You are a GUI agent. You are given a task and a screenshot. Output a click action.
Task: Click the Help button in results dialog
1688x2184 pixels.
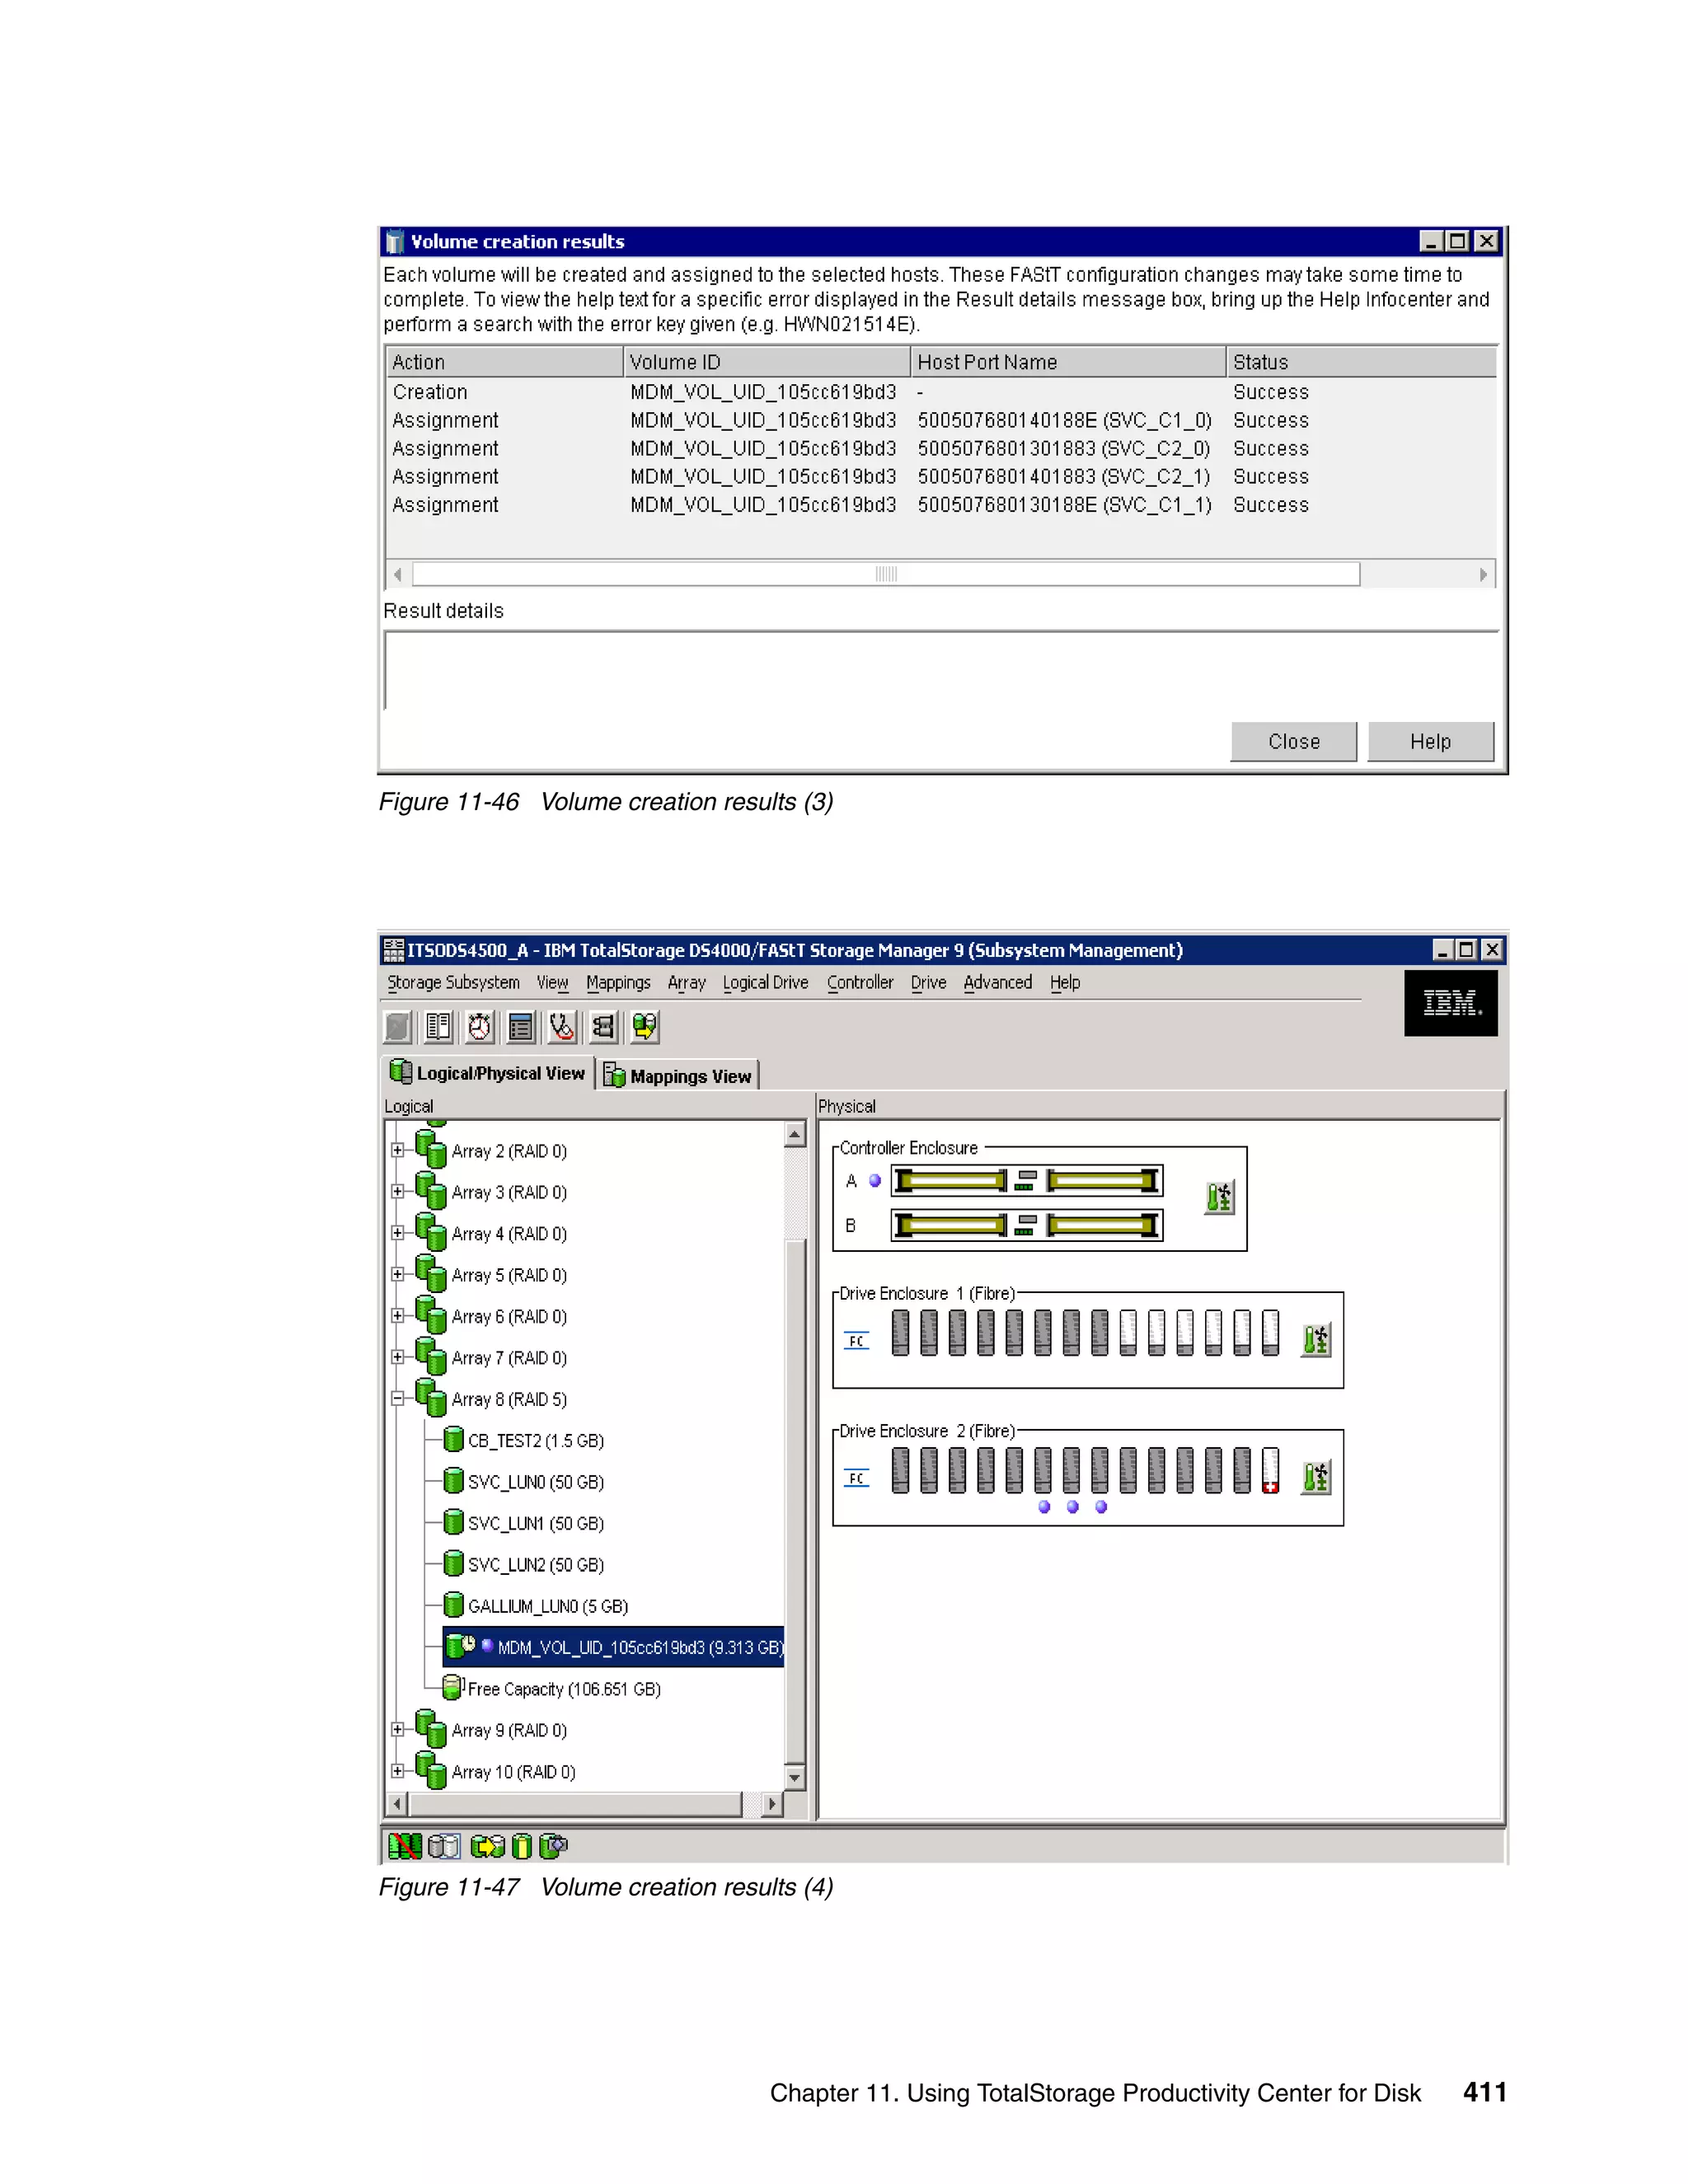pyautogui.click(x=1430, y=741)
